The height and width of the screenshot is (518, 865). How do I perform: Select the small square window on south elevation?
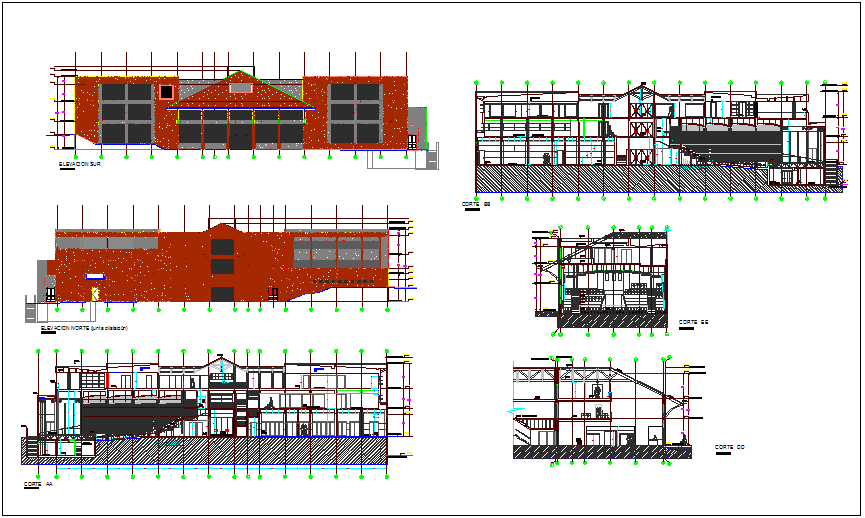click(x=165, y=92)
